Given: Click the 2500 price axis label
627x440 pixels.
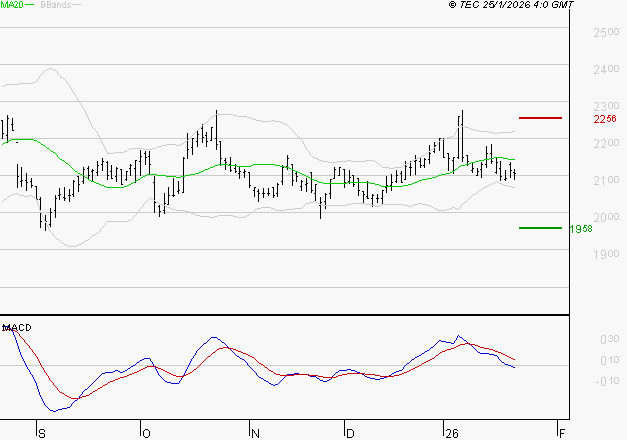Looking at the screenshot, I should point(606,32).
